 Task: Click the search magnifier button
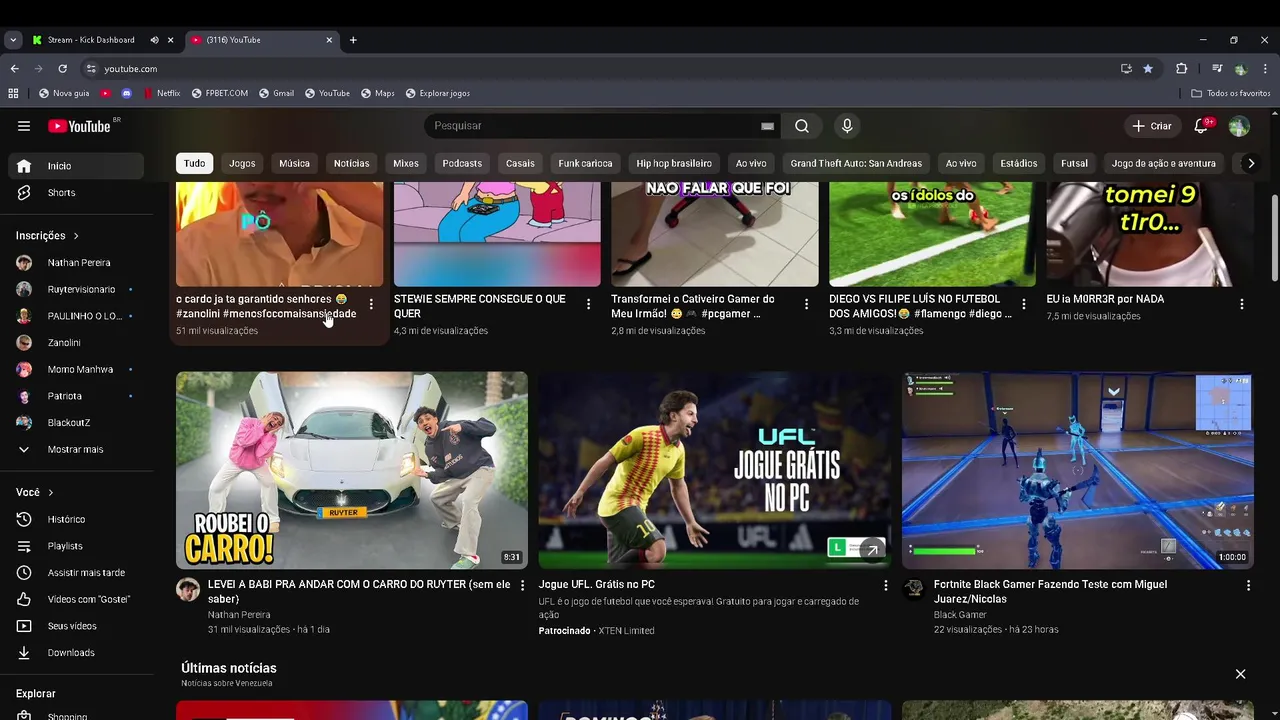coord(802,126)
